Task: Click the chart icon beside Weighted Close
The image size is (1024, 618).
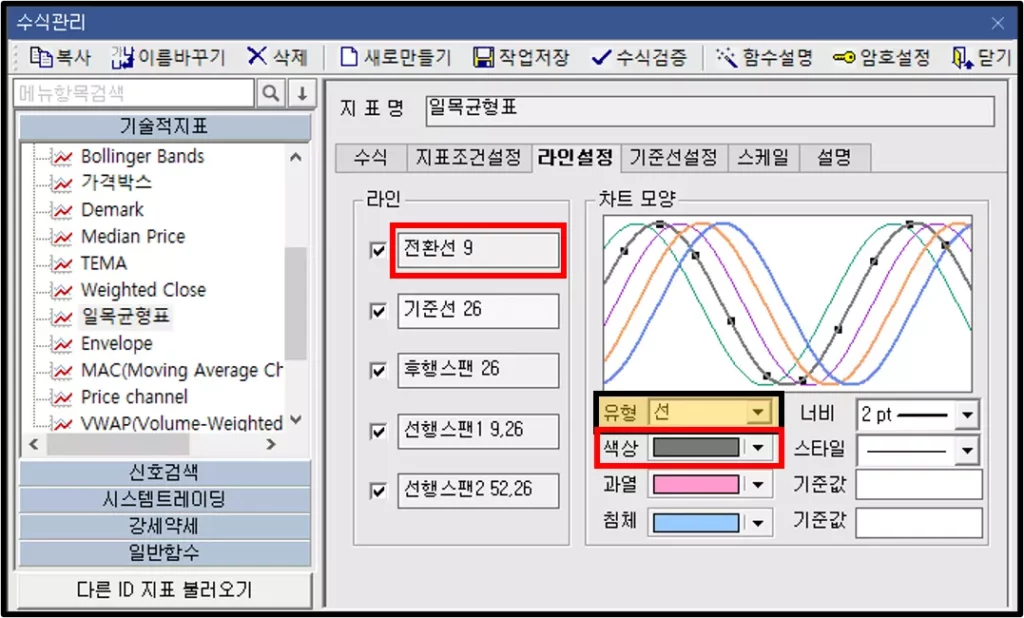Action: point(63,291)
